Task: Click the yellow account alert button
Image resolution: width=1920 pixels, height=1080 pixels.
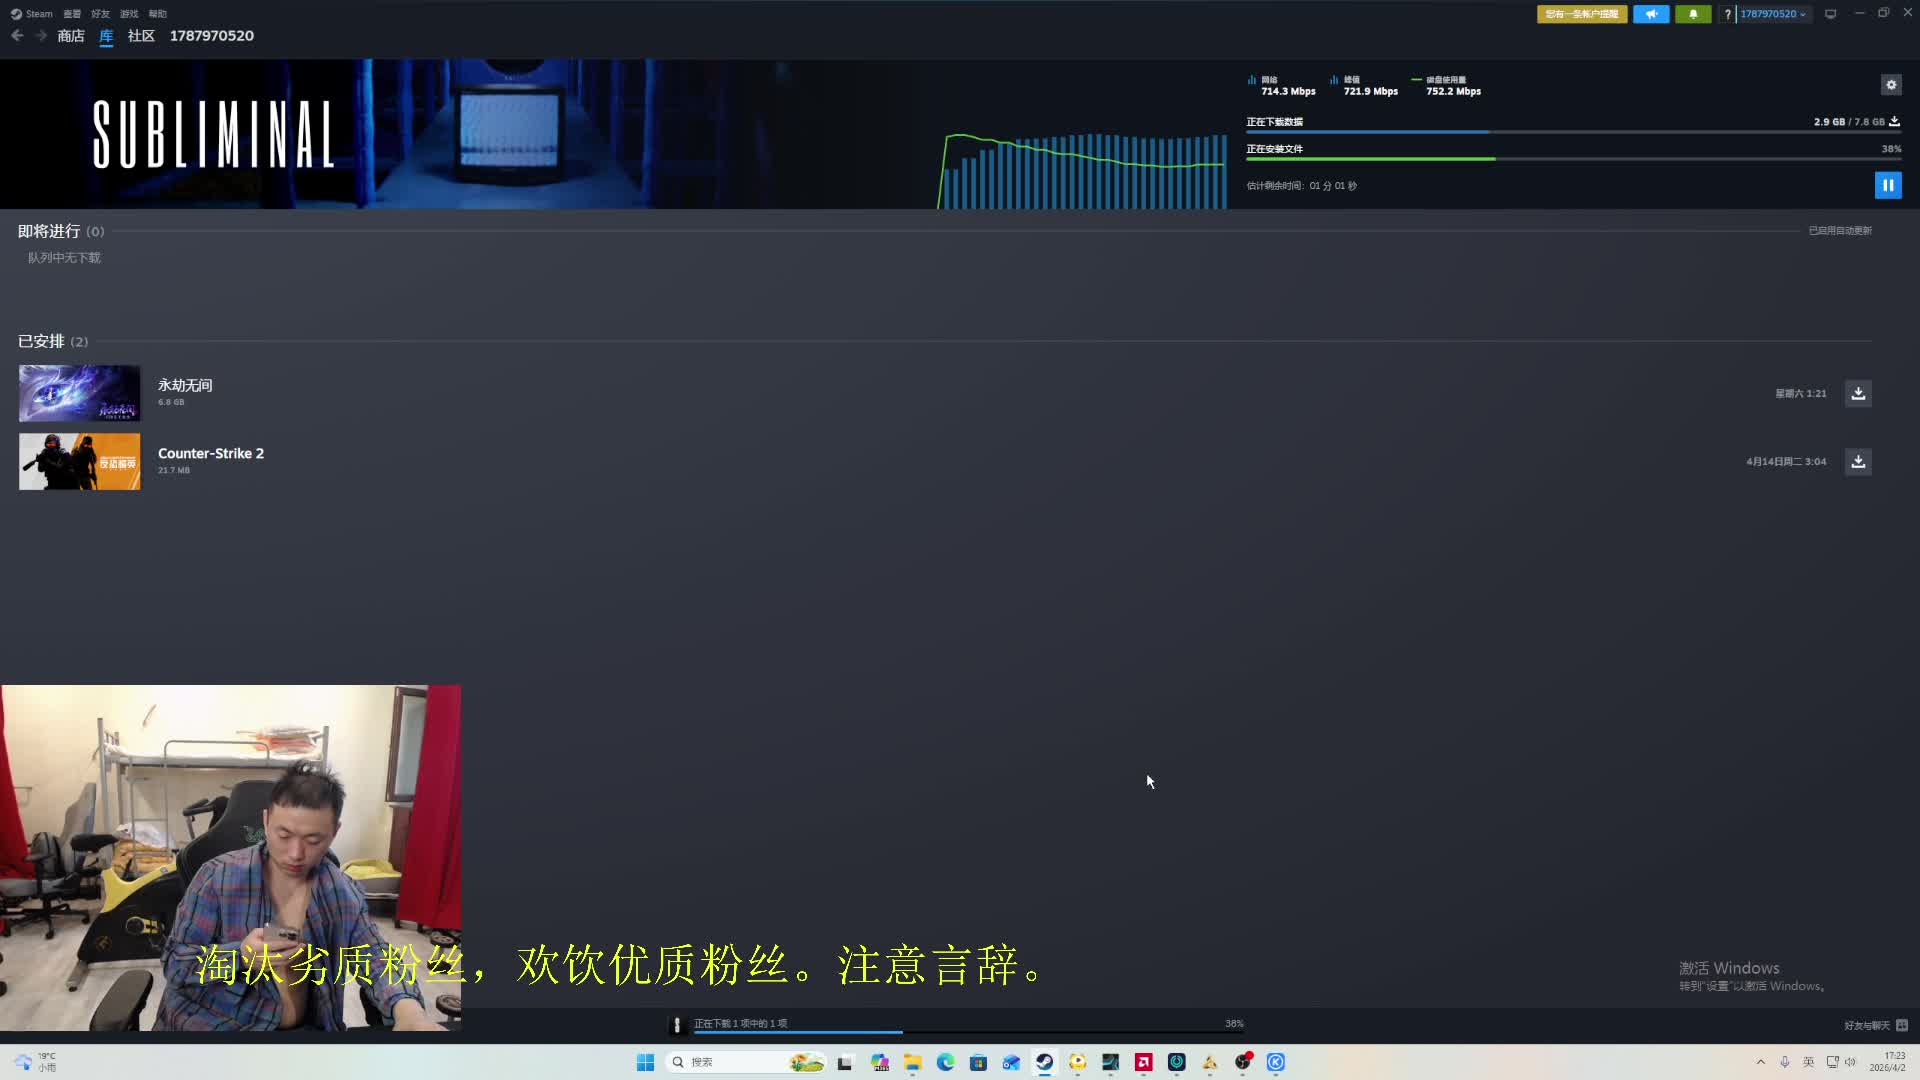Action: 1581,14
